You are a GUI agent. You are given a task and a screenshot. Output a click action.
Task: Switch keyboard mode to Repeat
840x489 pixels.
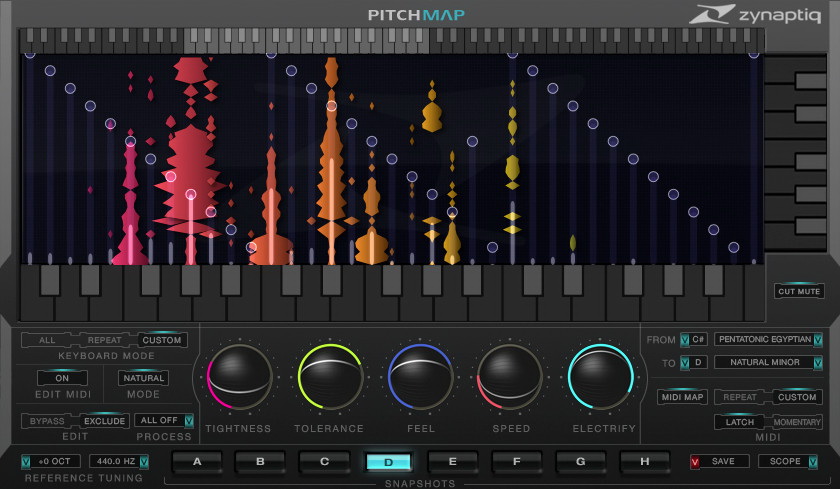104,340
